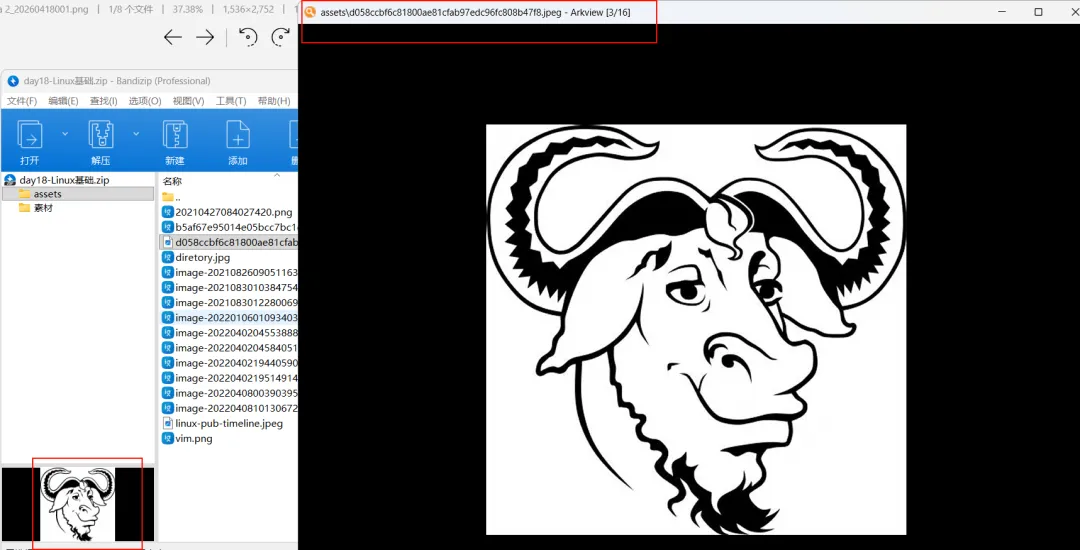
Task: Rotate image counterclockwise in photo viewer
Action: click(247, 37)
